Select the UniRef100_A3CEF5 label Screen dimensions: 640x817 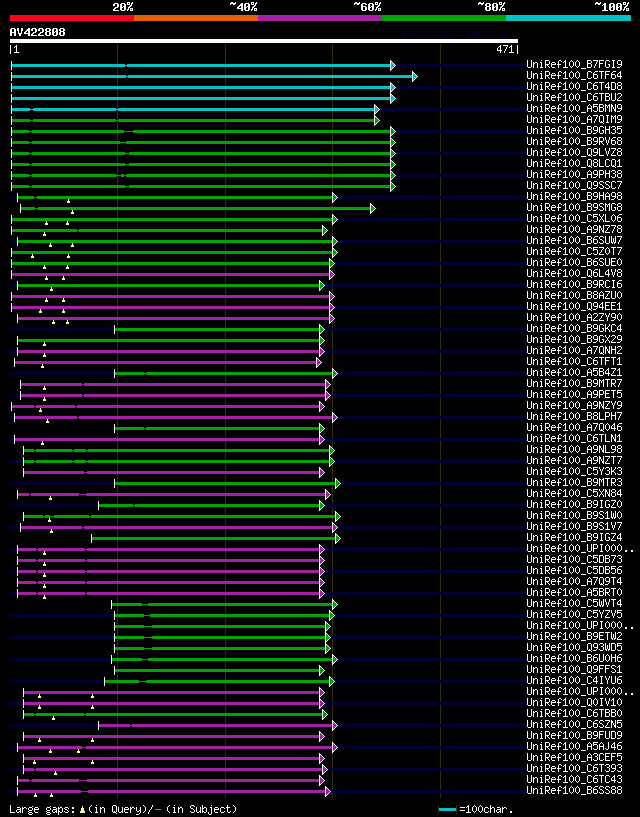(x=574, y=757)
